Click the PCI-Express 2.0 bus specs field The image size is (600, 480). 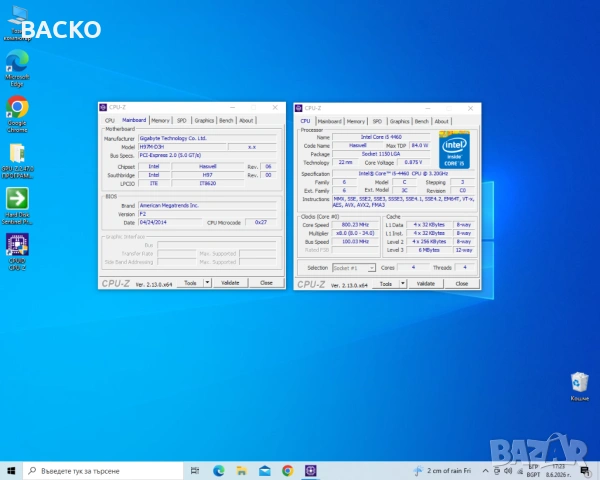pos(207,155)
